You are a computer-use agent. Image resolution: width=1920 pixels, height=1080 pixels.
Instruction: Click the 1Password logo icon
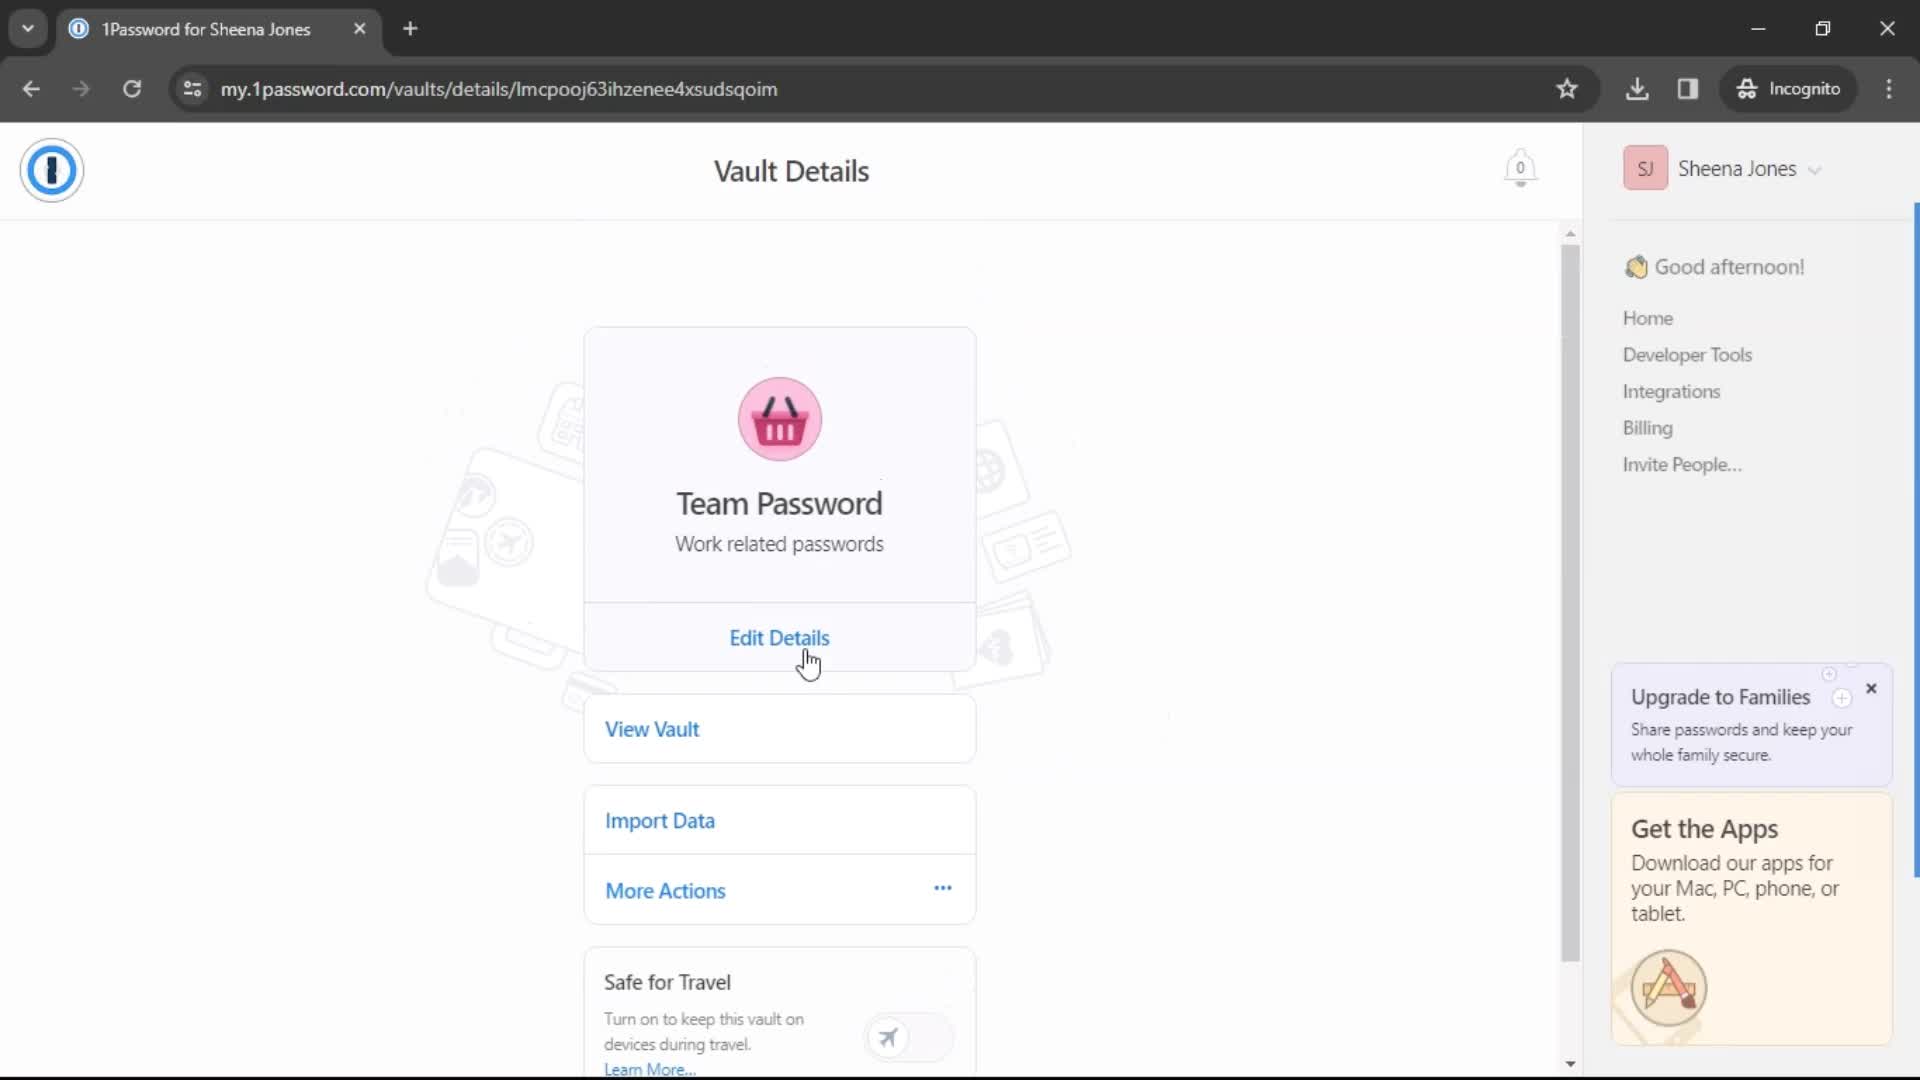[x=51, y=169]
